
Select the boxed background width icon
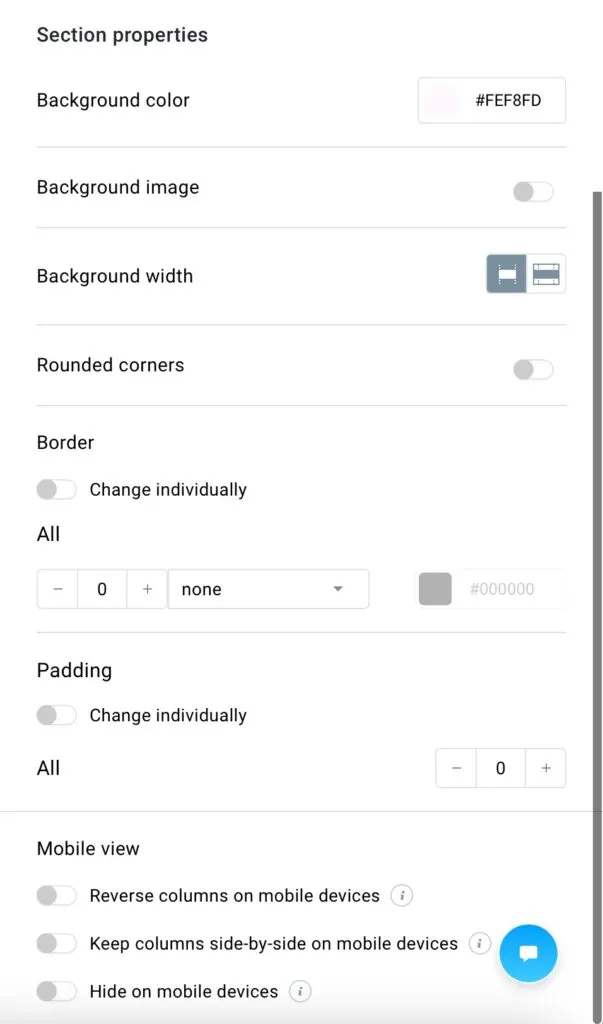coord(506,274)
